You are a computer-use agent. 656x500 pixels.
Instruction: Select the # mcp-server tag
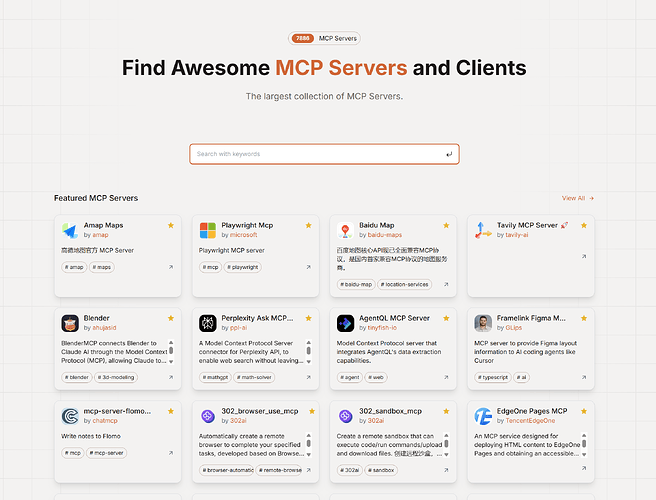106,453
